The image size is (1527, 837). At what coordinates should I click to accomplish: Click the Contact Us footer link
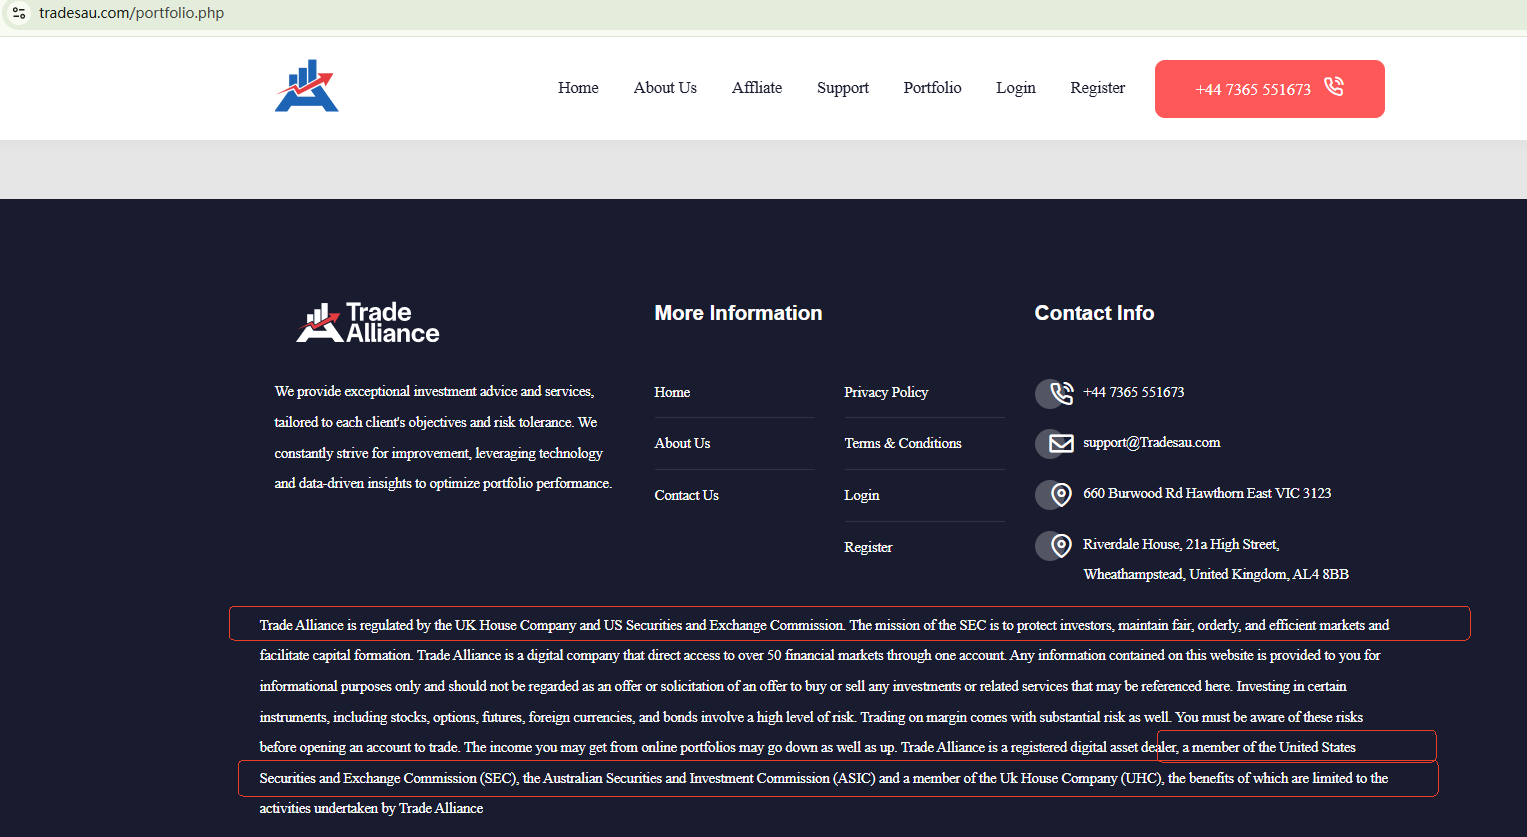(686, 495)
